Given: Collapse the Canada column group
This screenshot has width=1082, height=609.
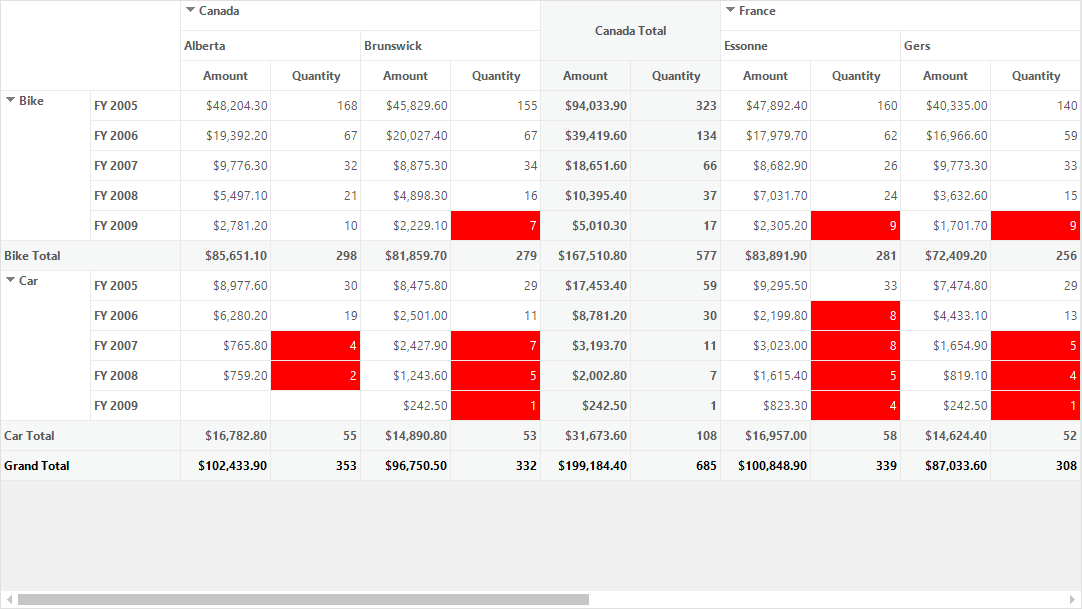Looking at the screenshot, I should [190, 10].
